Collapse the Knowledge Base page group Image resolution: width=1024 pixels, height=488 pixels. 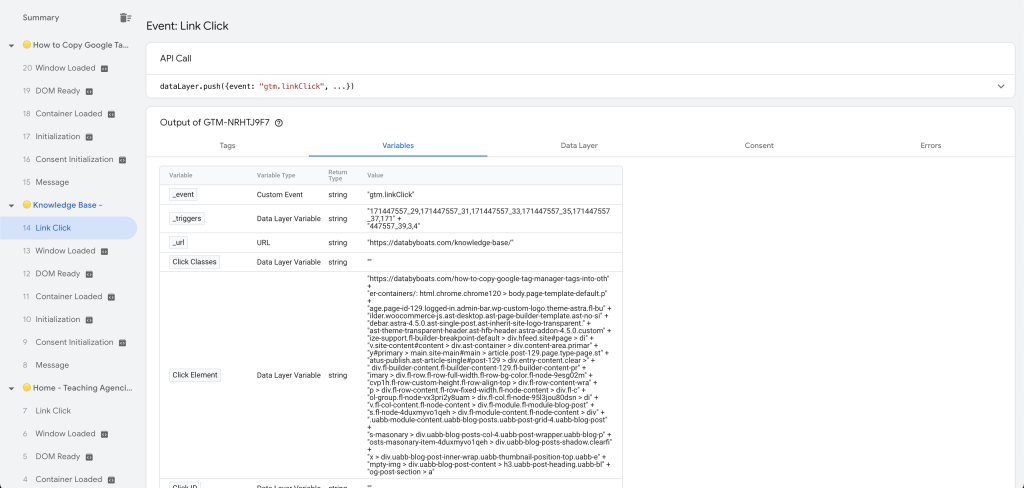point(12,205)
